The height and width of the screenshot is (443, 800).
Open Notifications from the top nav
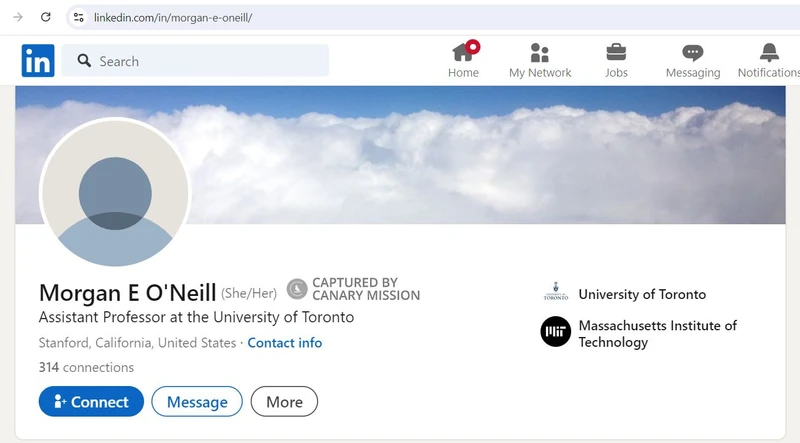(x=769, y=60)
